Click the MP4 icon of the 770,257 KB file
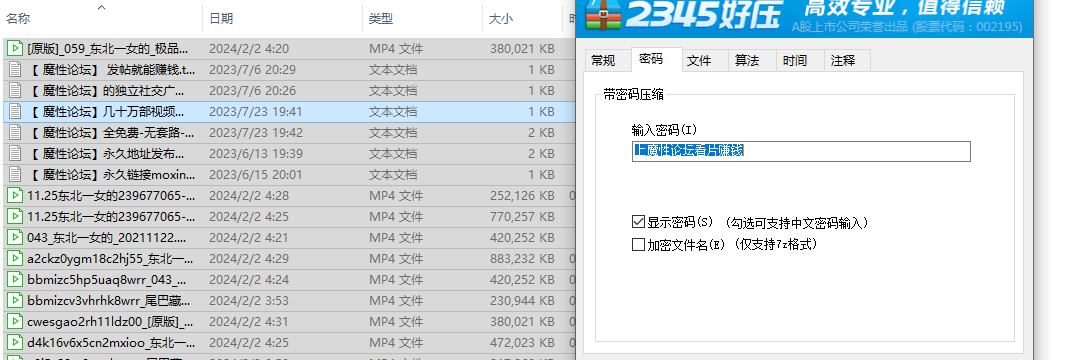The image size is (1079, 360). (x=14, y=216)
